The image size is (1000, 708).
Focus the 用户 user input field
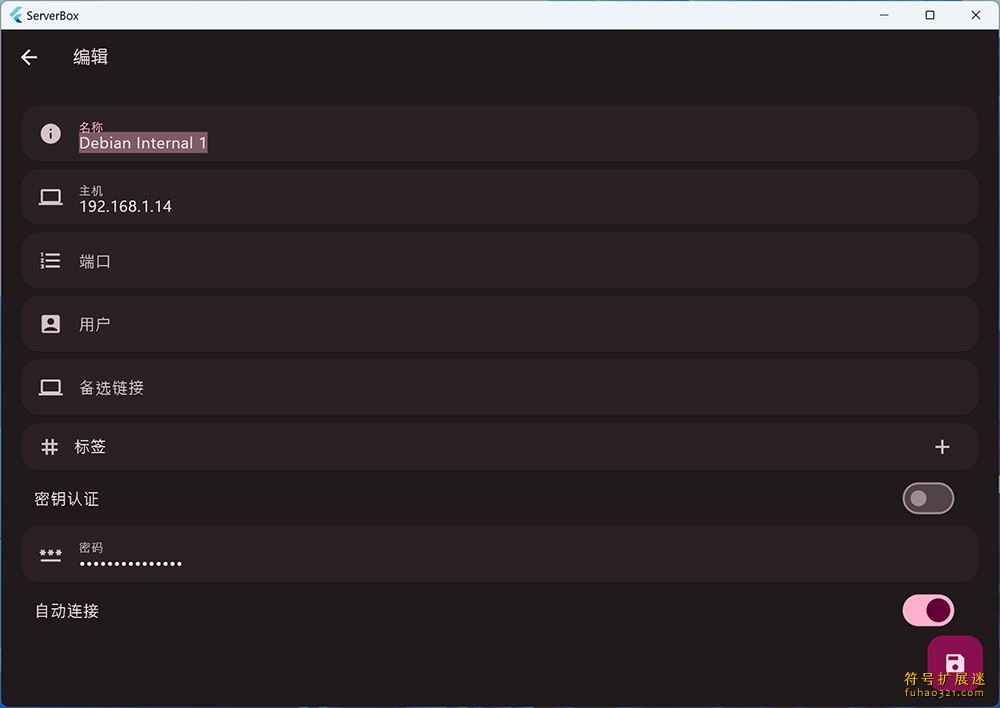pyautogui.click(x=500, y=324)
